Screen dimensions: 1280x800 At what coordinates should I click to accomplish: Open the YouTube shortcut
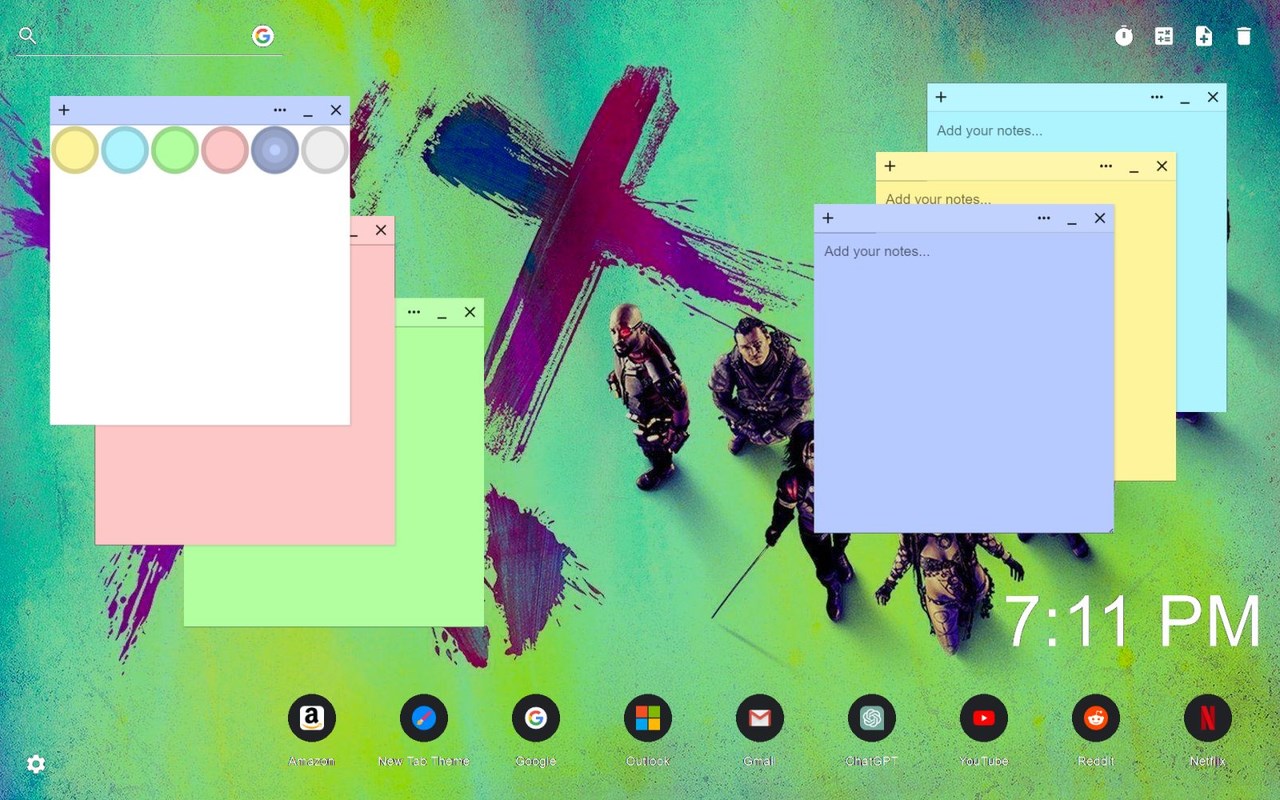point(984,718)
